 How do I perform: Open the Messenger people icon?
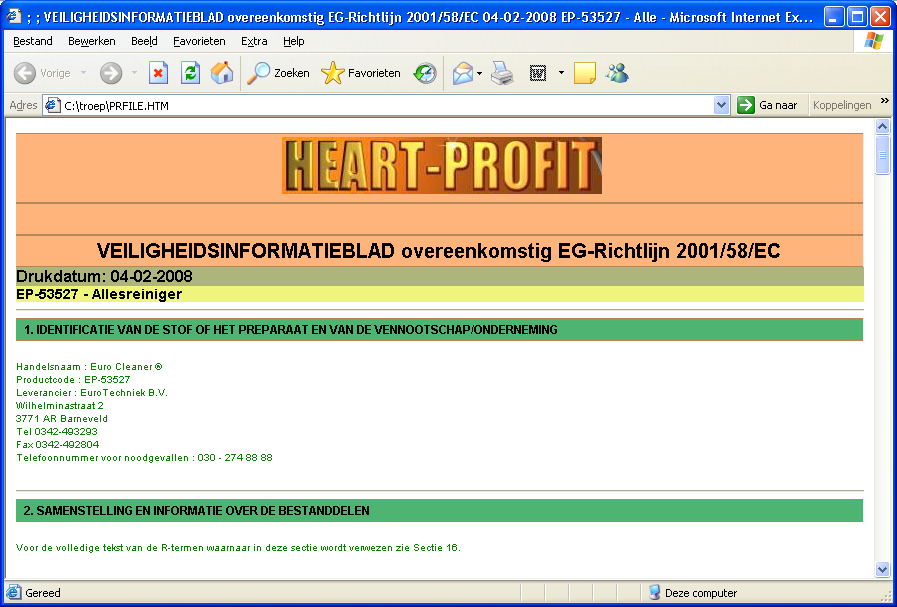tap(618, 73)
